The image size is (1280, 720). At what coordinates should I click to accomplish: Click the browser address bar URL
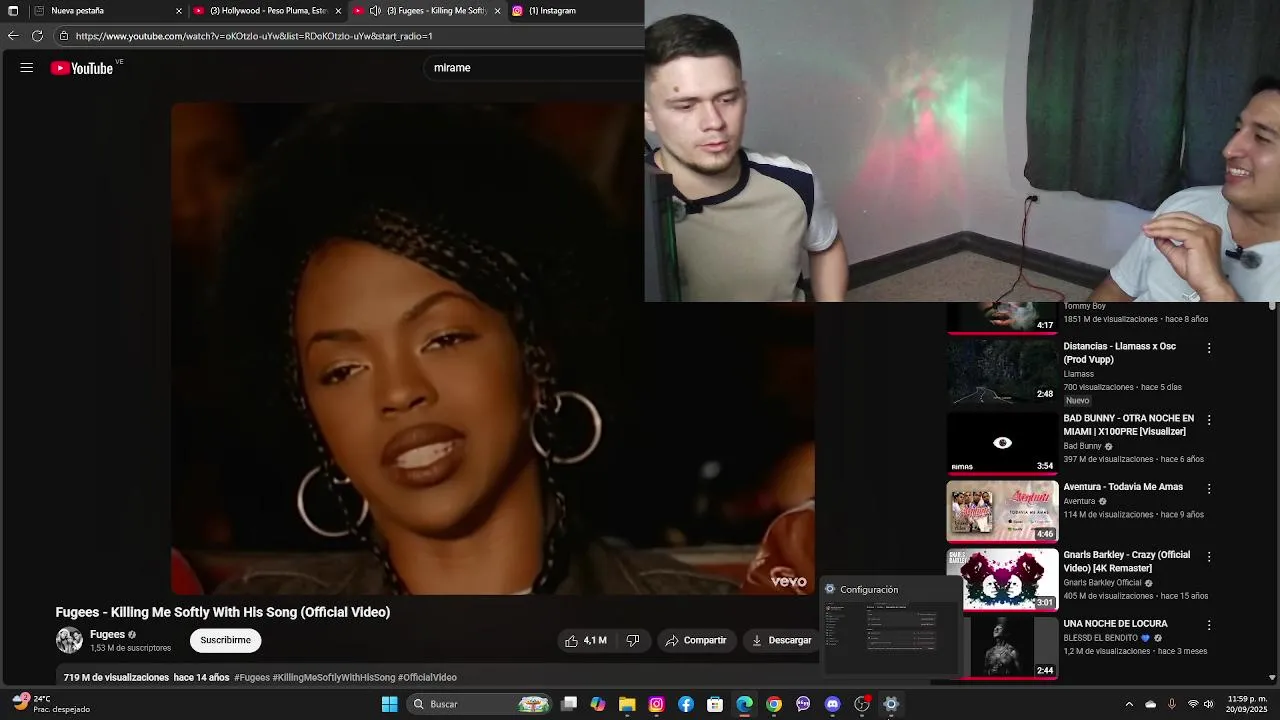(254, 36)
